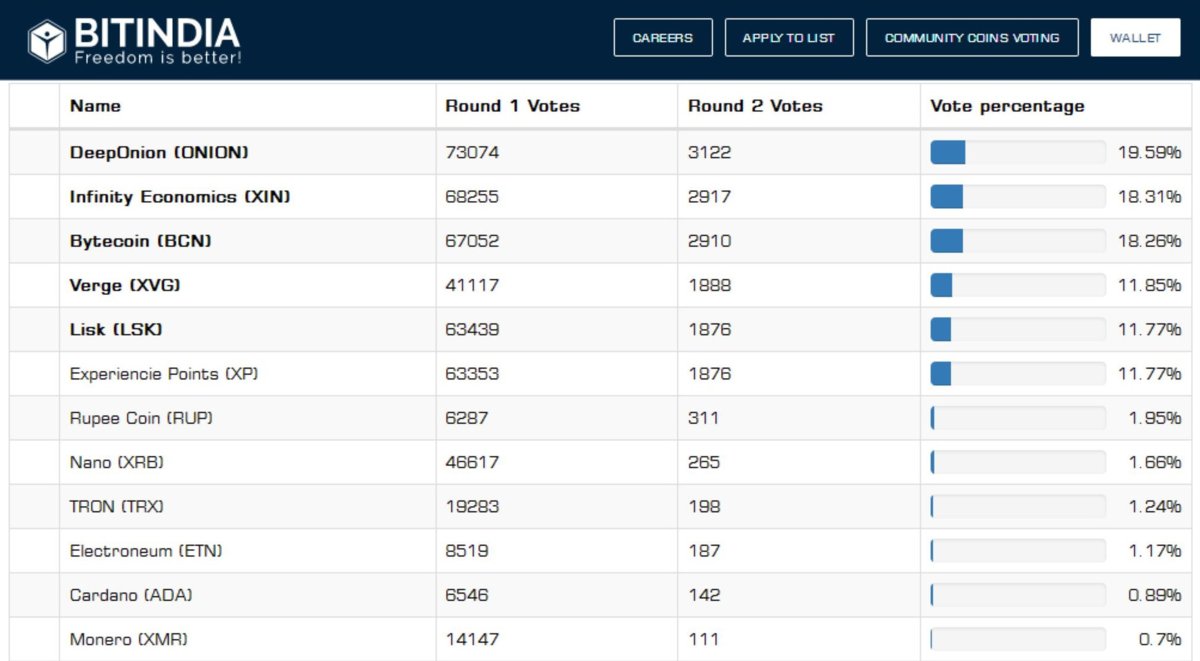
Task: Open Community Coins Voting
Action: point(972,37)
